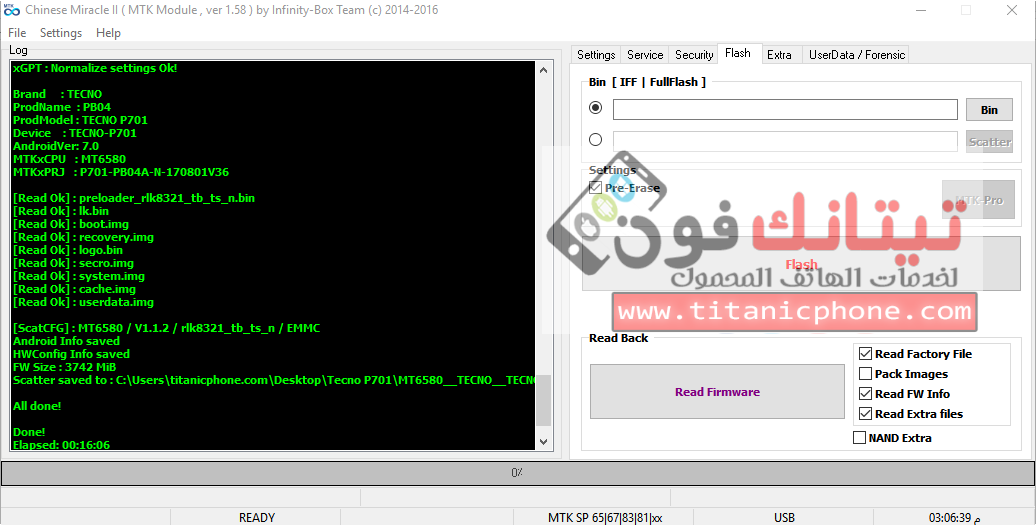Viewport: 1036px width, 525px height.
Task: Click the 'Scatter saved to' log line
Action: coord(274,380)
